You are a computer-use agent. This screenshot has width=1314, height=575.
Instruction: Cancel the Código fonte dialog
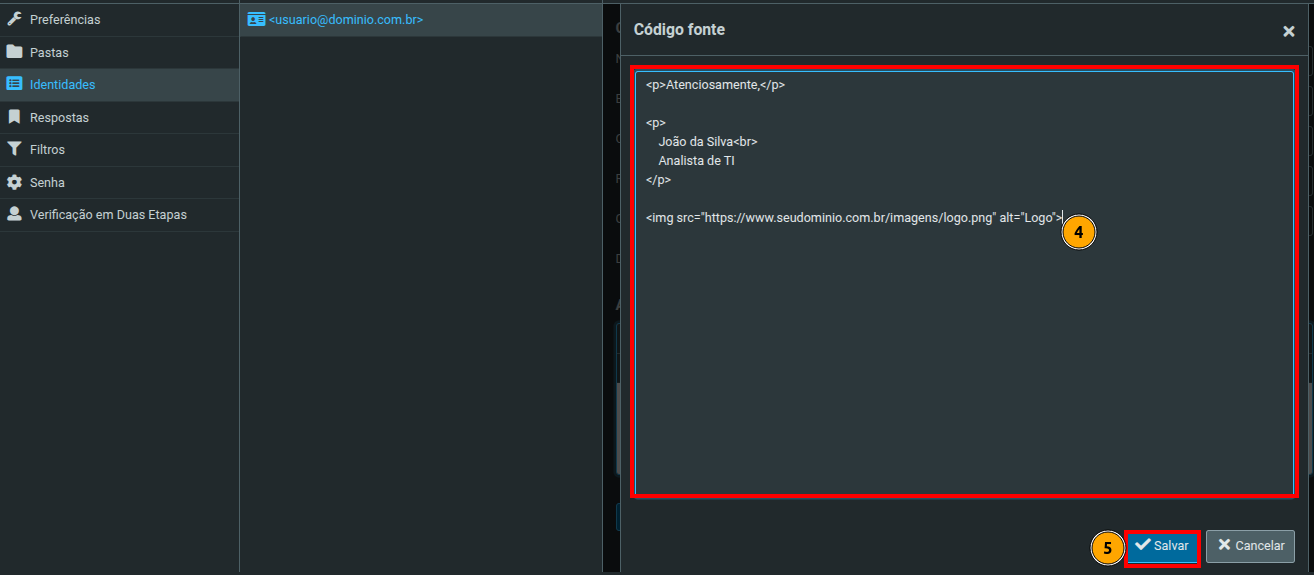pyautogui.click(x=1250, y=546)
